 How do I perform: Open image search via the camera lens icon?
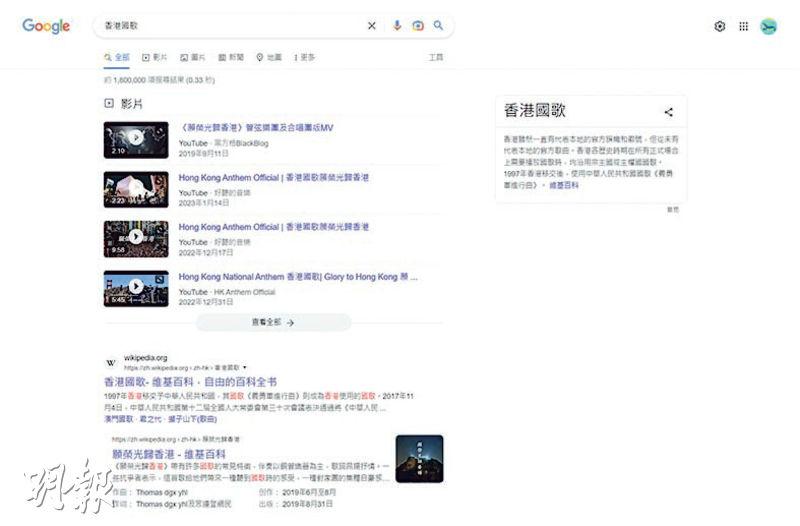tap(418, 26)
